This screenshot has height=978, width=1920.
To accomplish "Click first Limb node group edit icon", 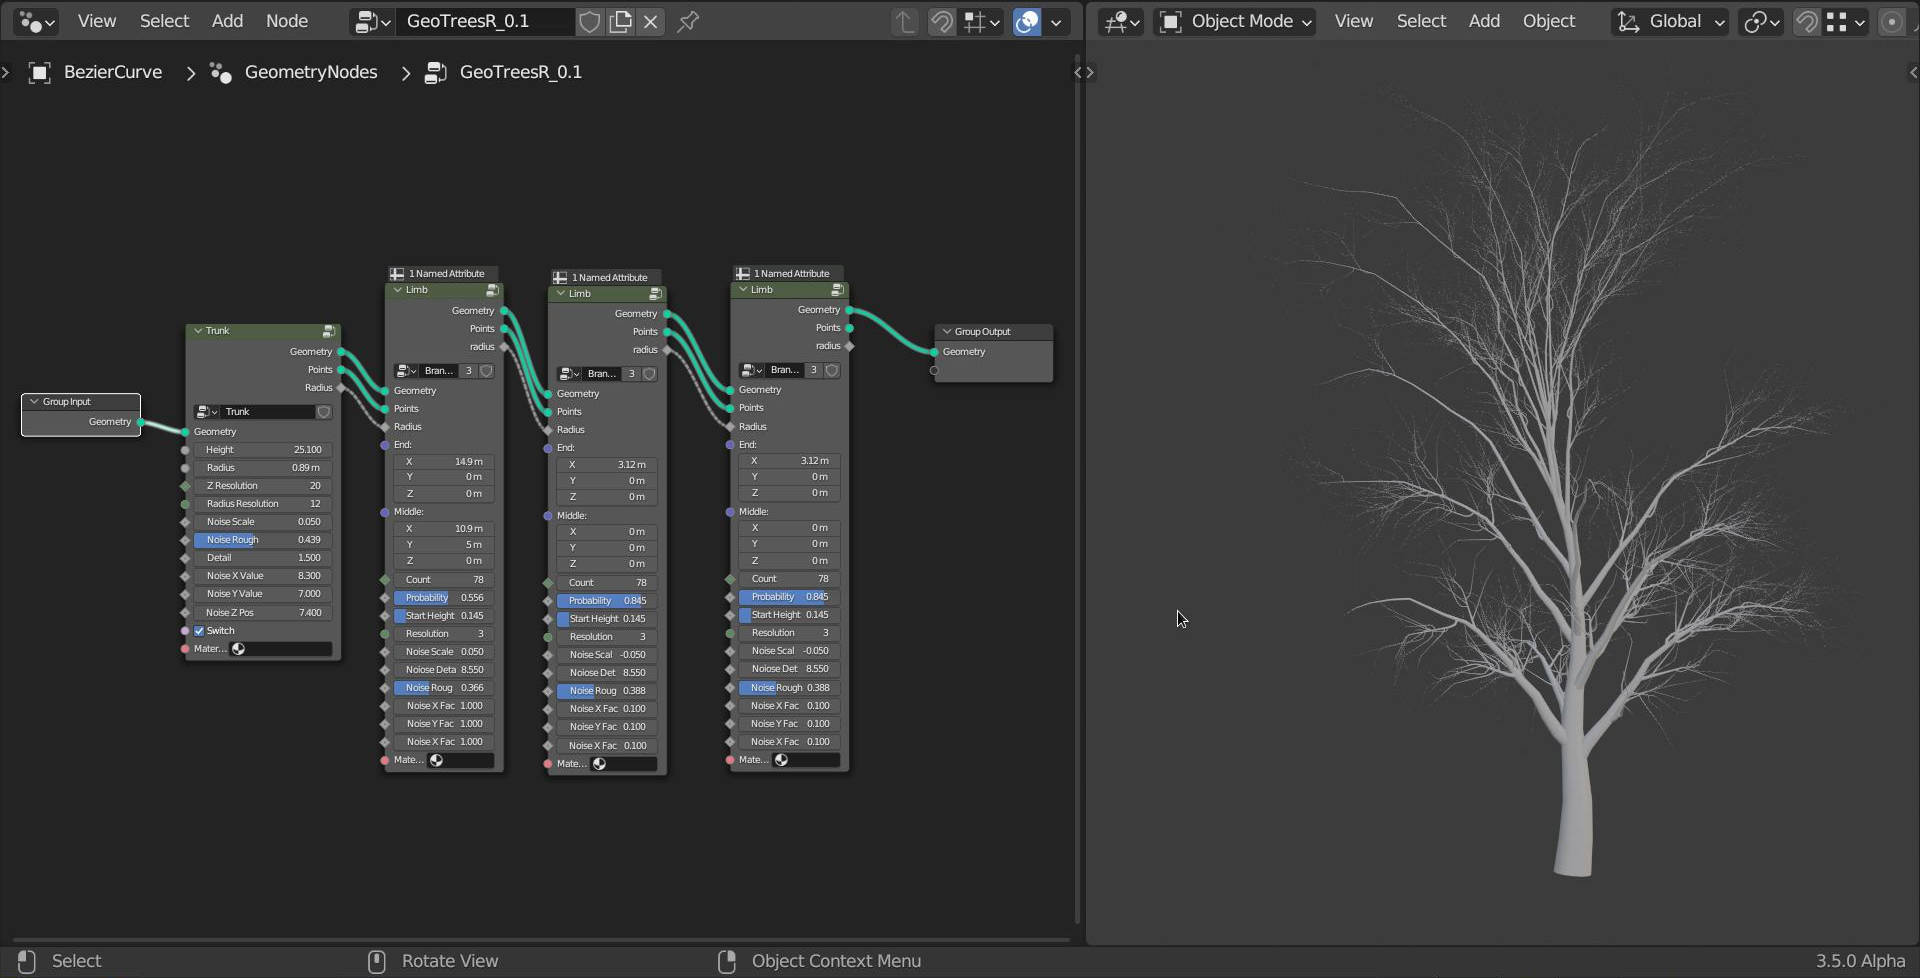I will (x=492, y=290).
